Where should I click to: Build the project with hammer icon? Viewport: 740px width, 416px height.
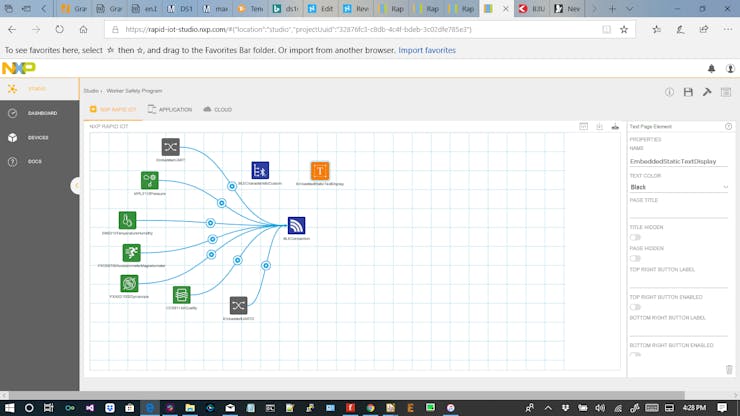click(x=707, y=92)
